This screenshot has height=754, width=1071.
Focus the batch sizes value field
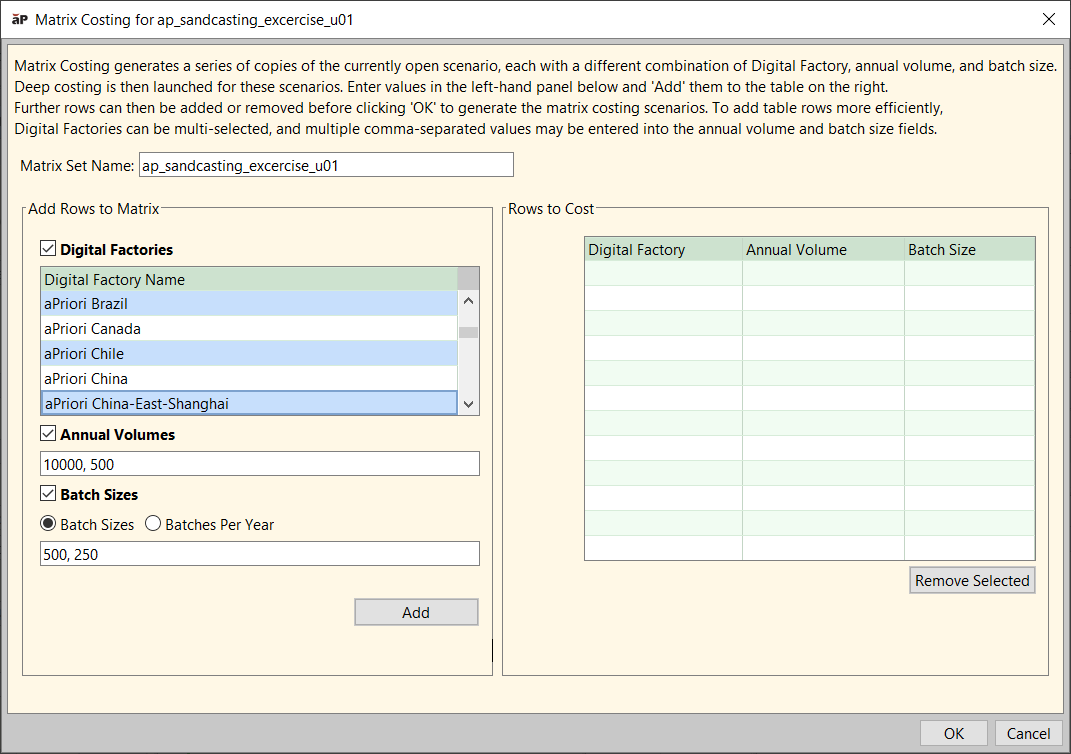[259, 554]
